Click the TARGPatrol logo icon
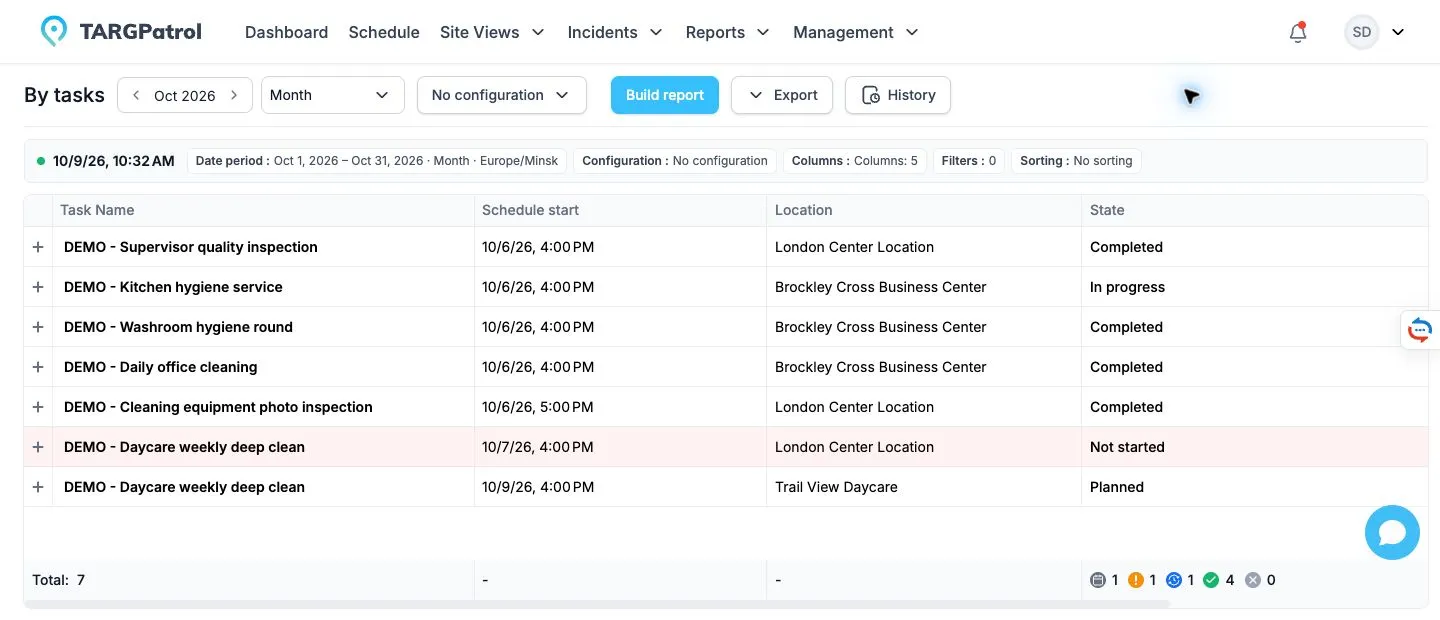The image size is (1440, 620). [x=54, y=31]
